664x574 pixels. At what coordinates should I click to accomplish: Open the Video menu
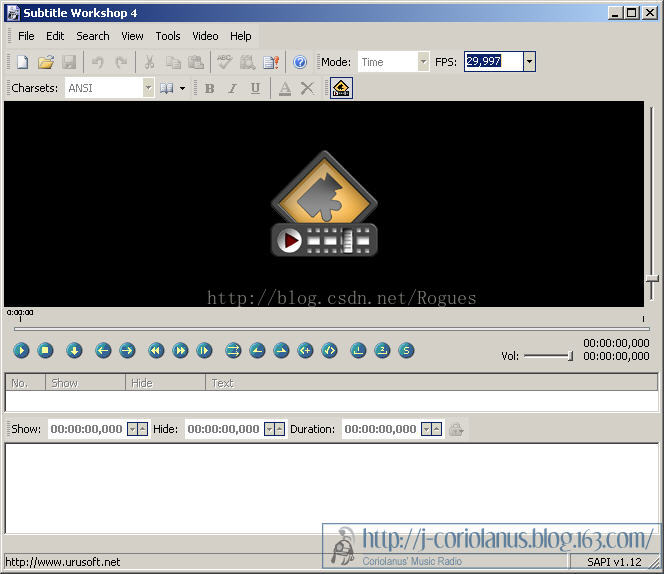205,36
